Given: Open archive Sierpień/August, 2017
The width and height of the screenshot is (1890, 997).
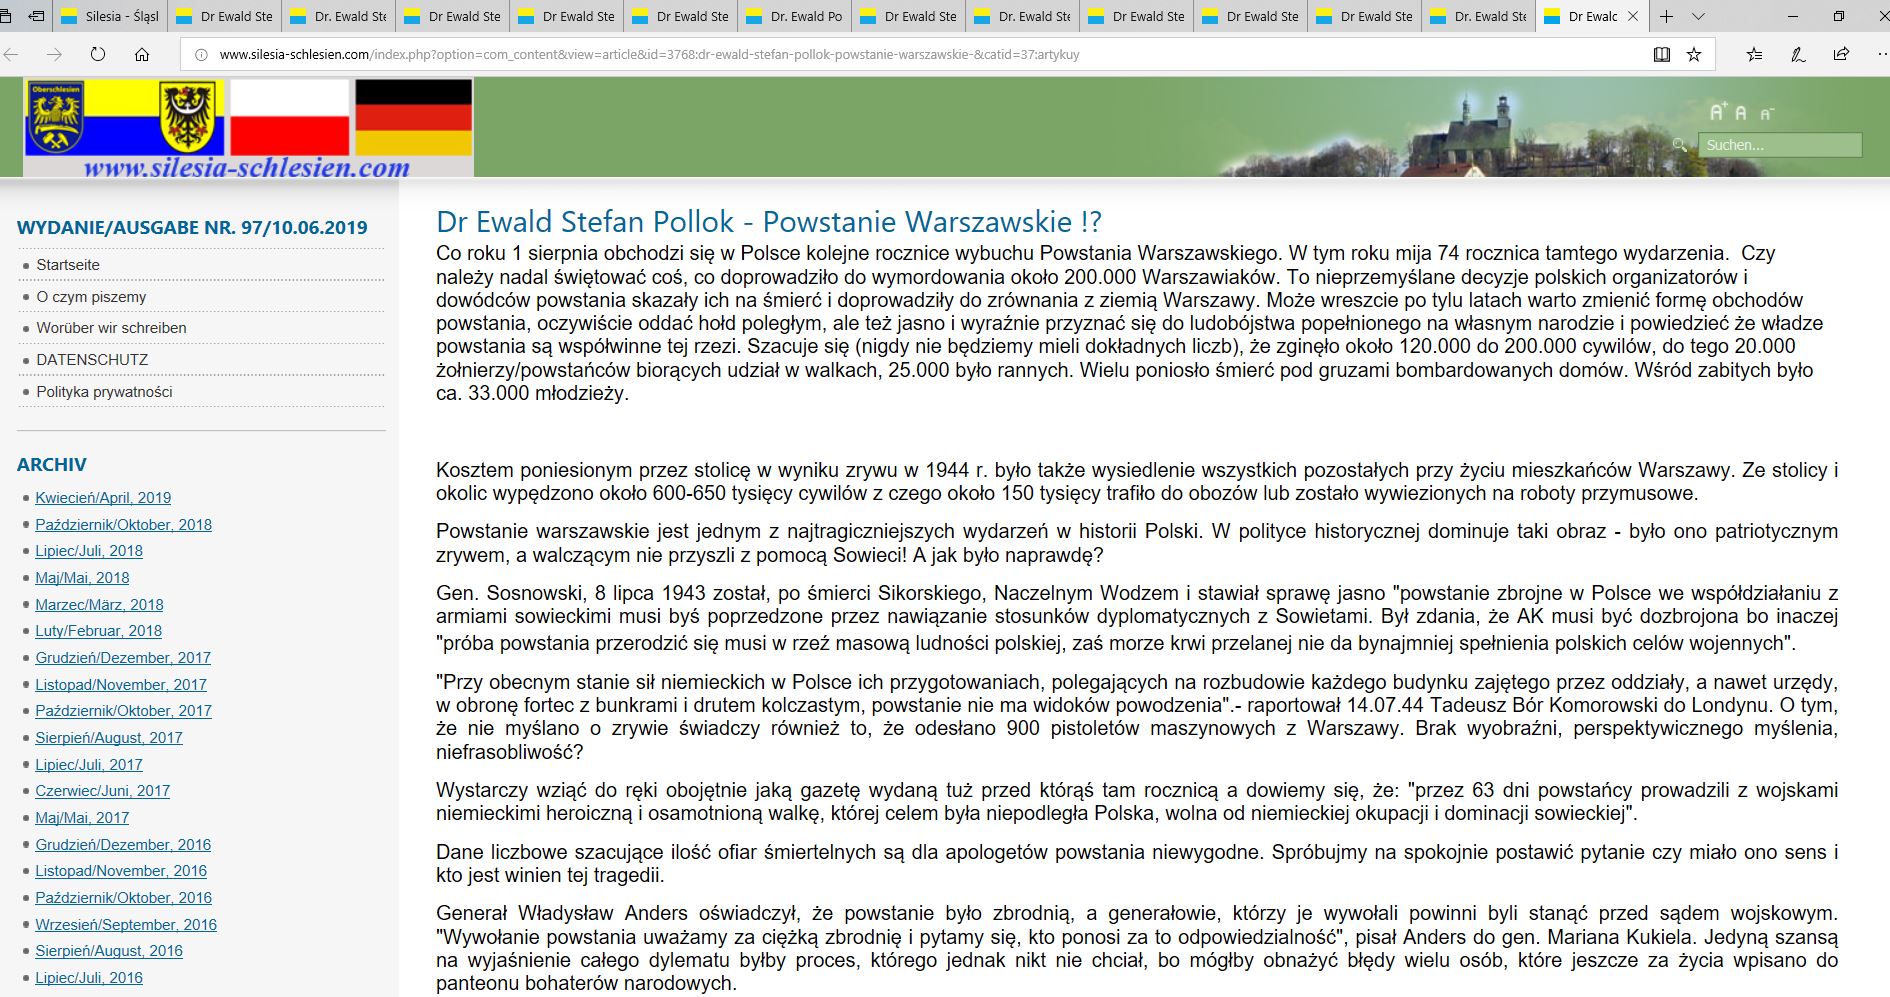Looking at the screenshot, I should (109, 738).
